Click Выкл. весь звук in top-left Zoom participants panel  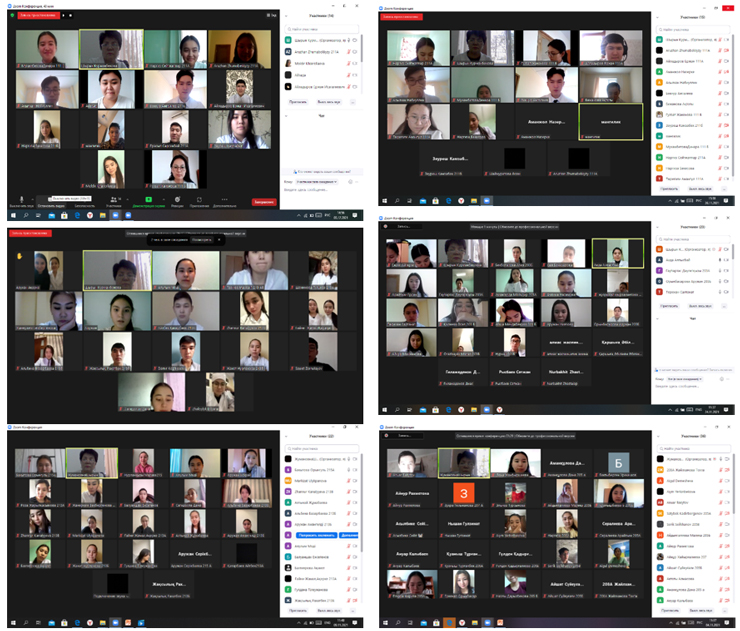pyautogui.click(x=329, y=101)
